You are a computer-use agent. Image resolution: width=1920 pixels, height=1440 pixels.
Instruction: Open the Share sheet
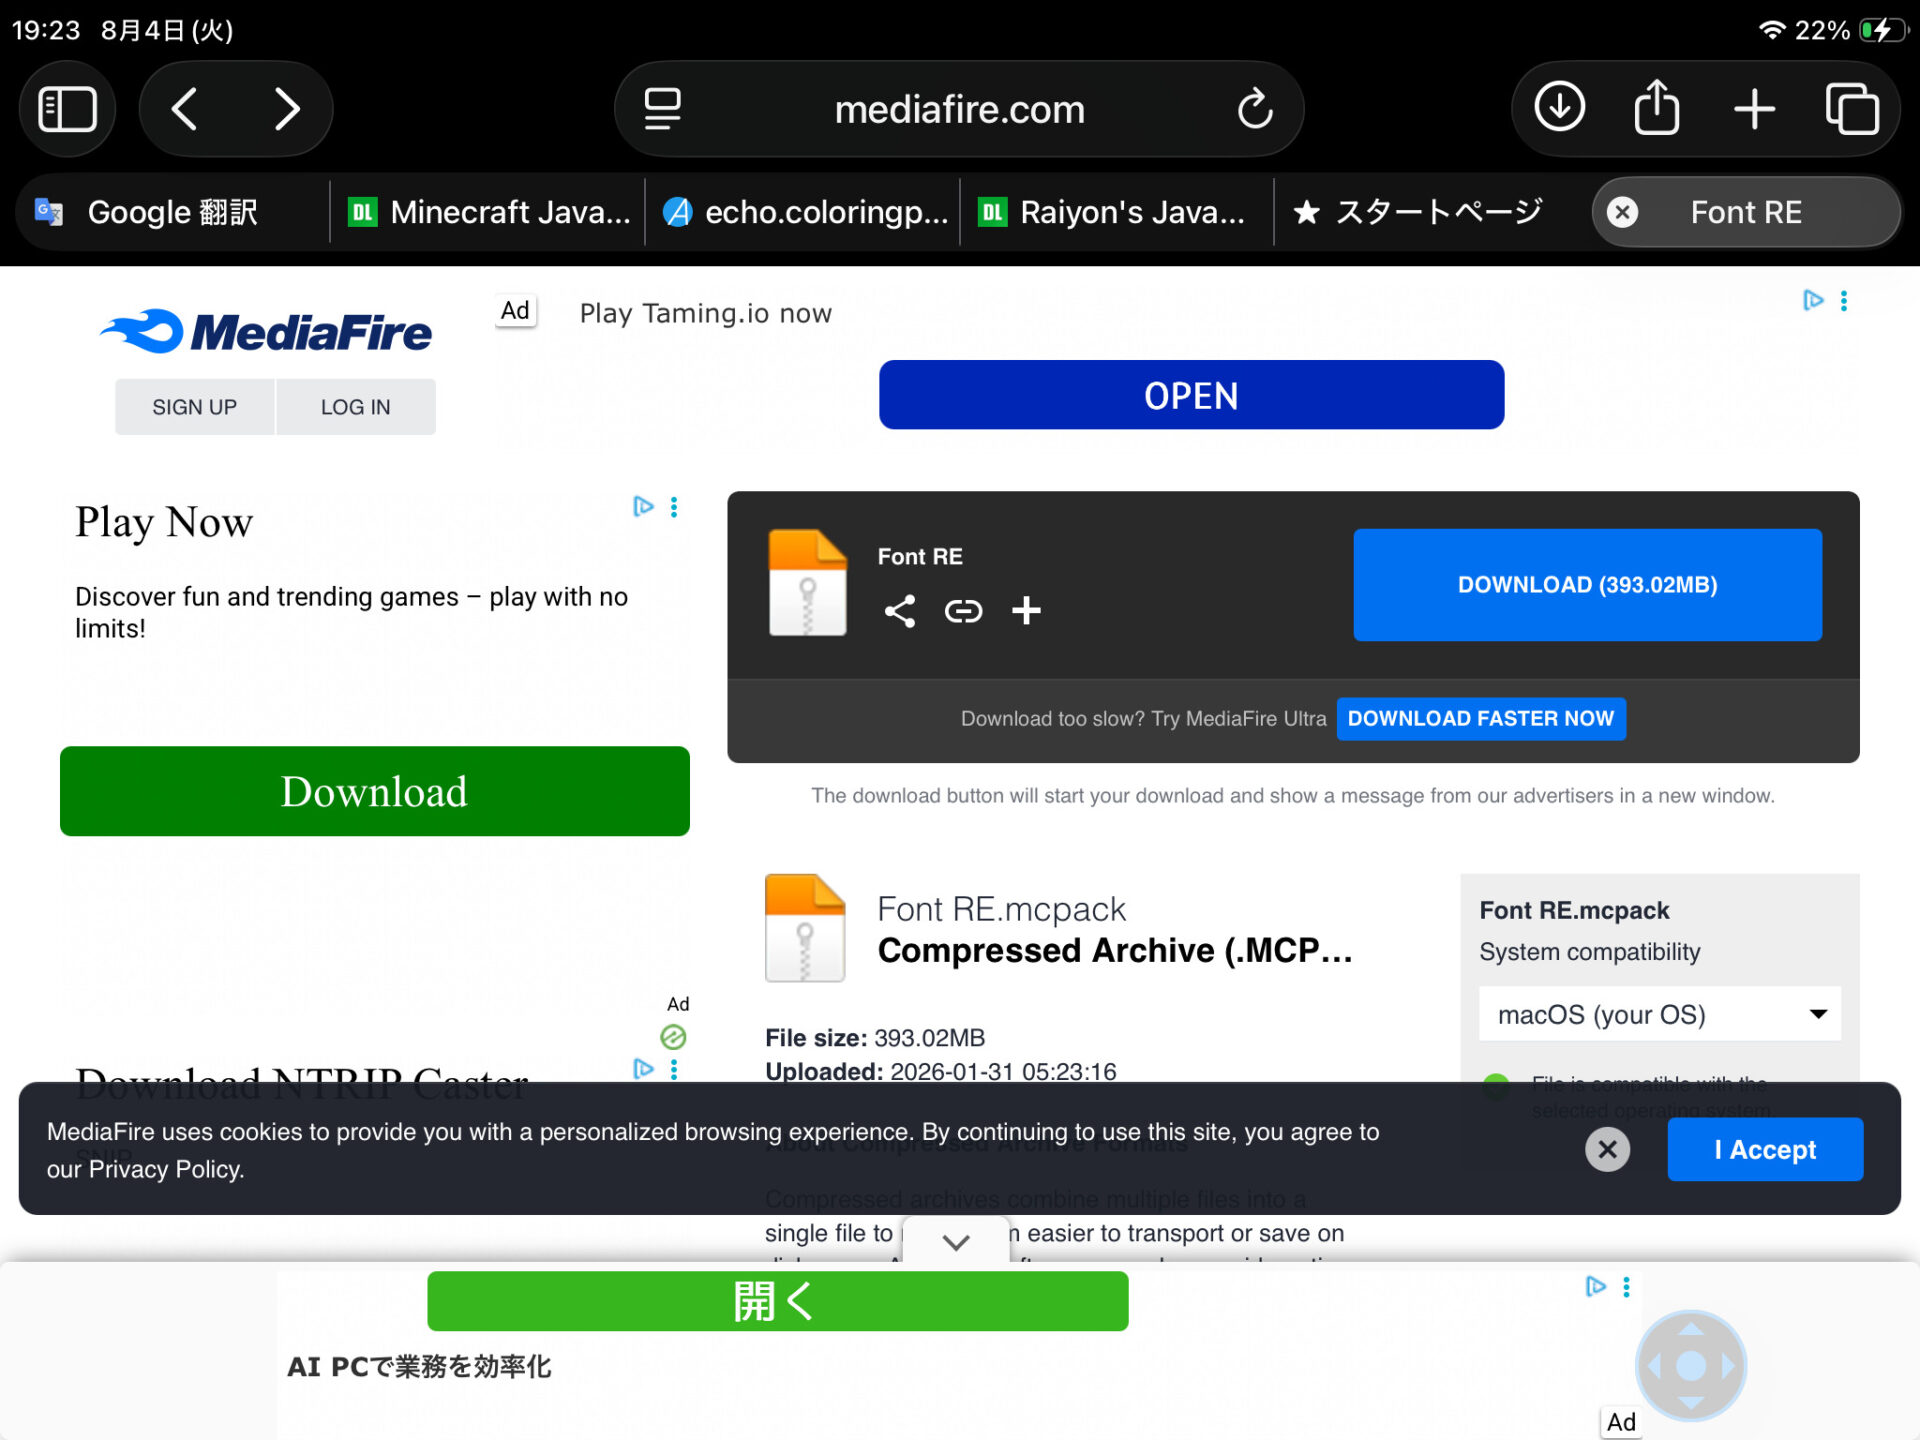1657,107
